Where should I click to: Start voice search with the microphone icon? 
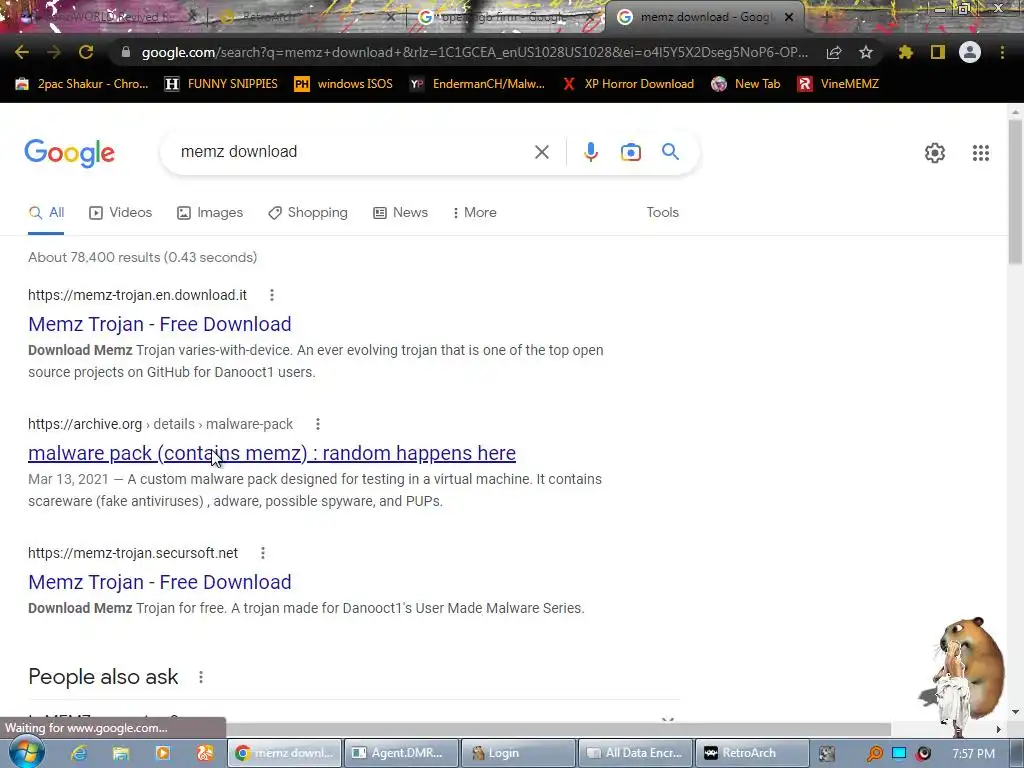coord(590,152)
